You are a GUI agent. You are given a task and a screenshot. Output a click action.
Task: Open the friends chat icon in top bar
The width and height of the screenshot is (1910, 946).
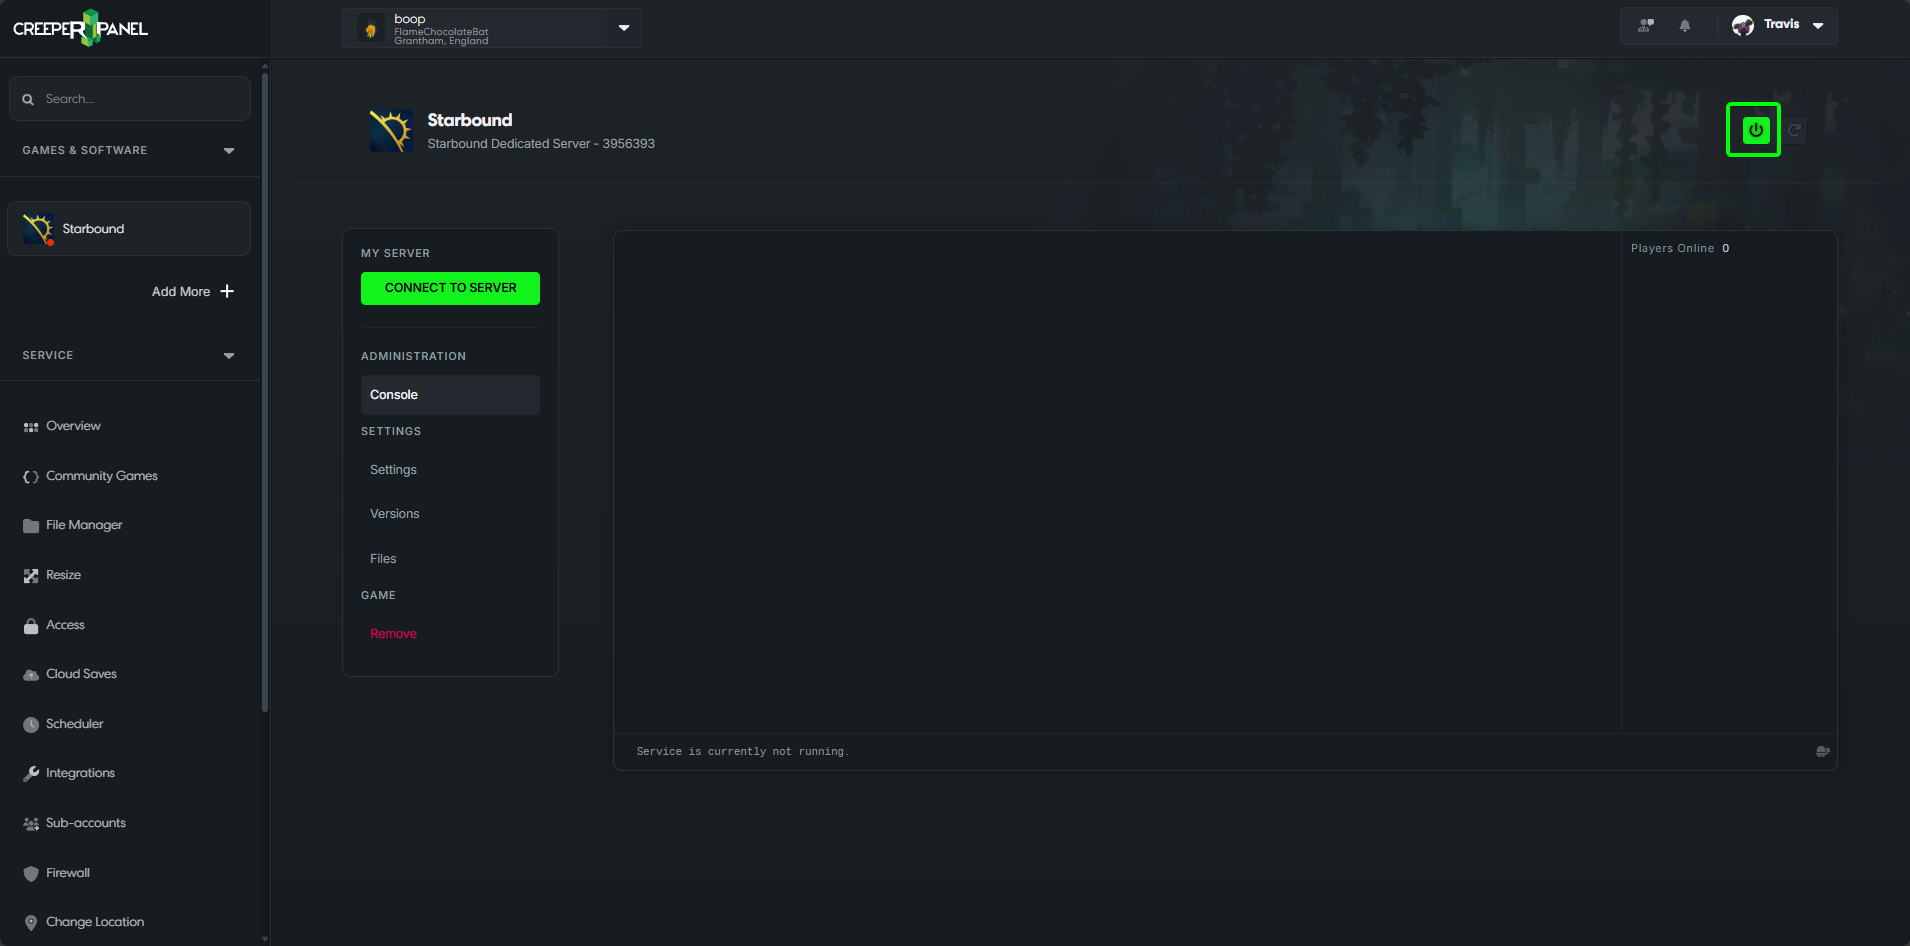pos(1646,26)
